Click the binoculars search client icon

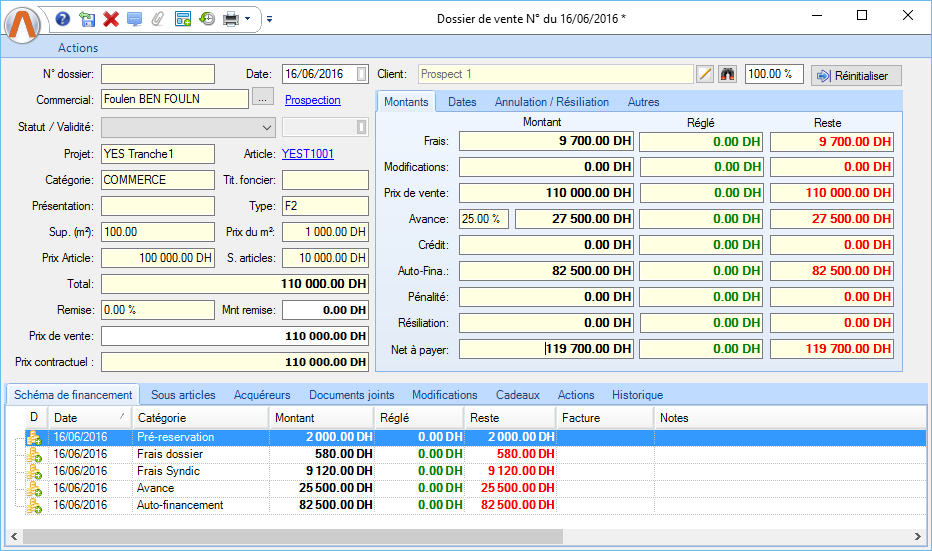click(728, 74)
